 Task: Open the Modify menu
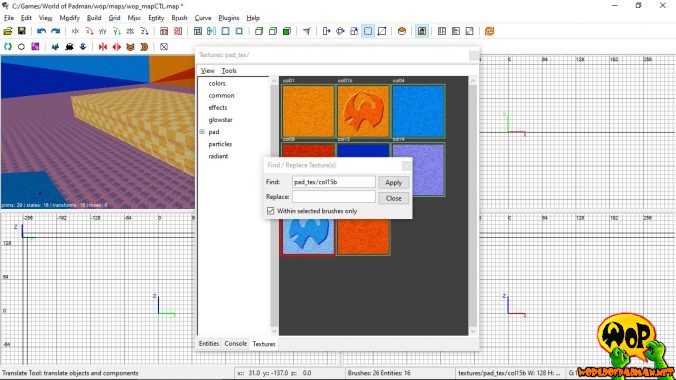69,18
